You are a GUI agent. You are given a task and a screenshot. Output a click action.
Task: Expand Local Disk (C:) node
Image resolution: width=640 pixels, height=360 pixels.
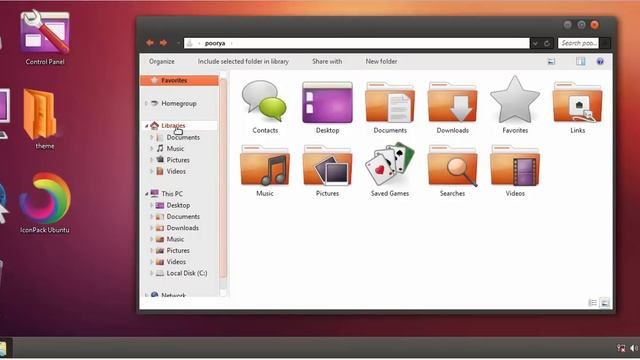[152, 273]
